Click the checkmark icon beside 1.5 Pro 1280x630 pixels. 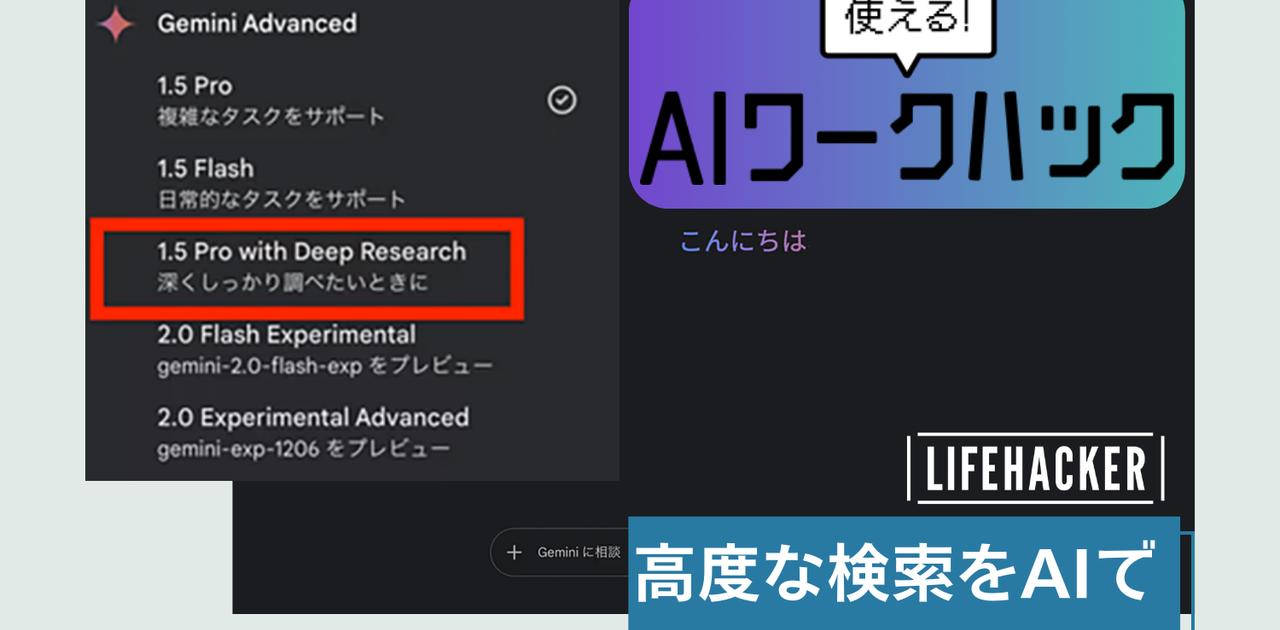pyautogui.click(x=562, y=100)
